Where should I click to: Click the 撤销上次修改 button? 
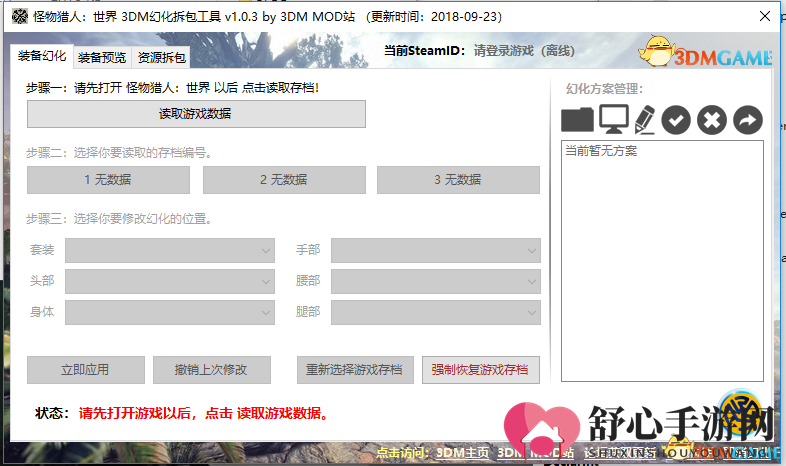tap(212, 370)
